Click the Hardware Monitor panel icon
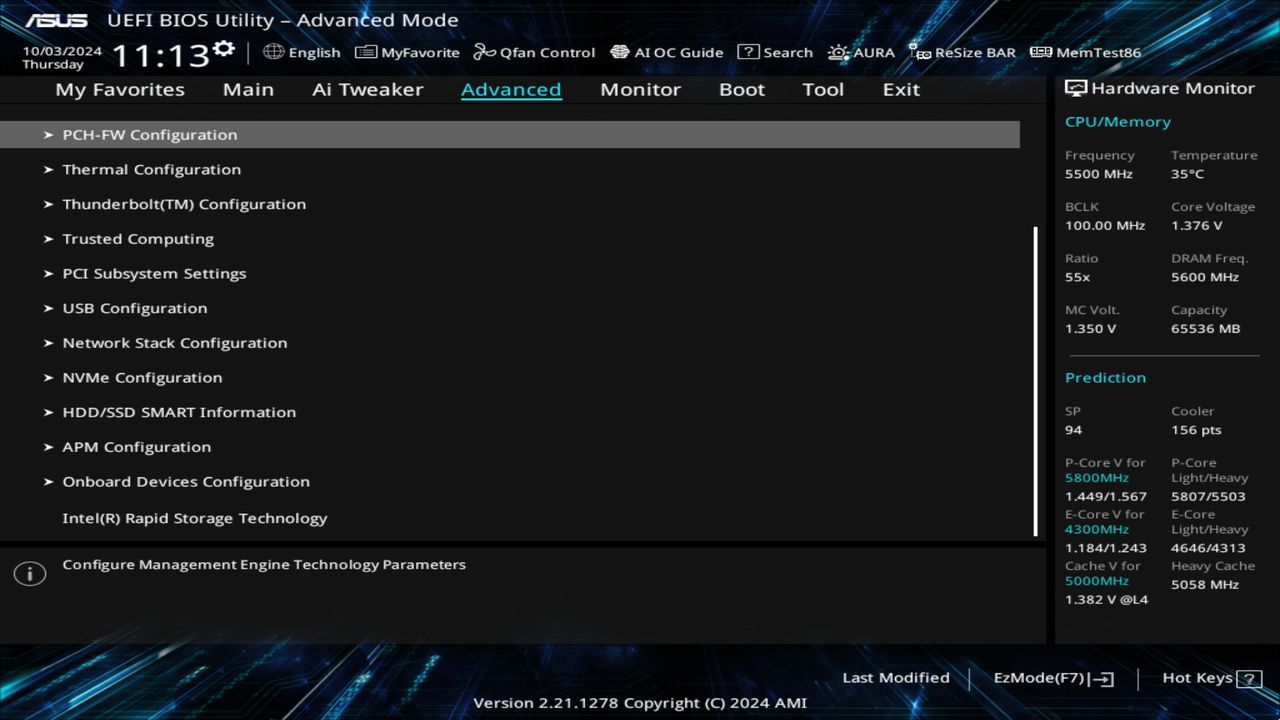This screenshot has width=1280, height=720. pyautogui.click(x=1076, y=88)
